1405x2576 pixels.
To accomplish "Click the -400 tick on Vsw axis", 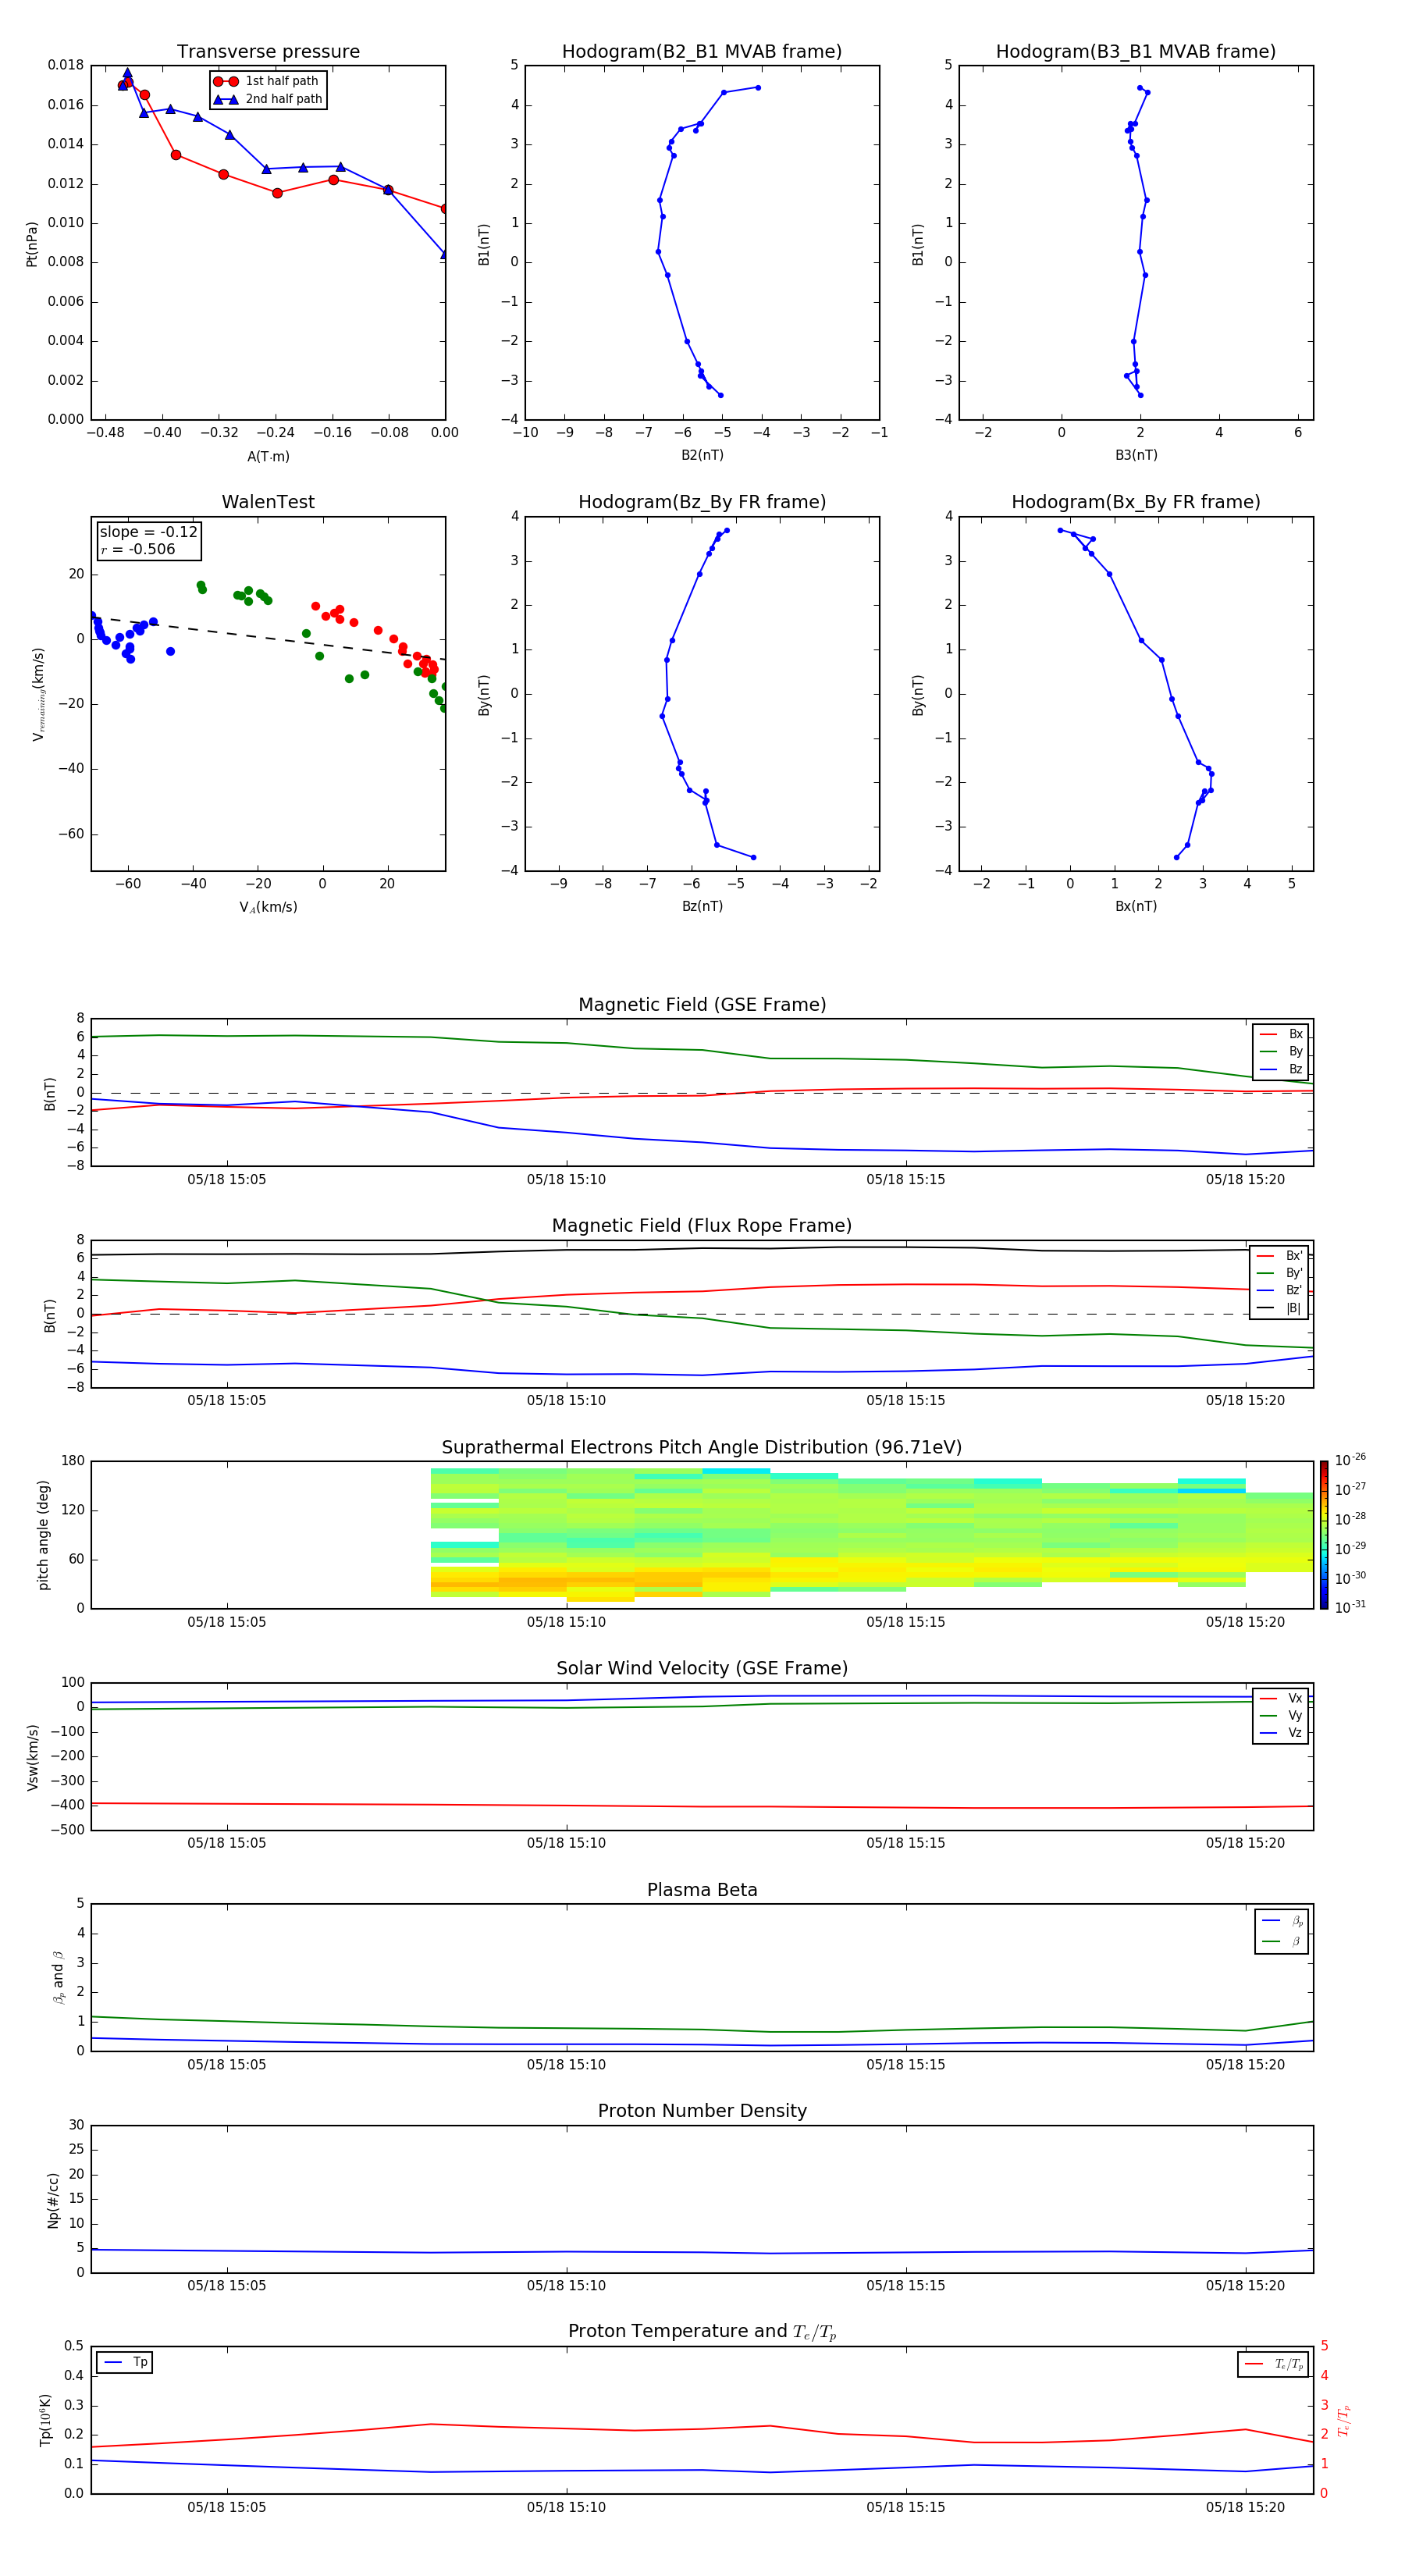I will 66,1806.
